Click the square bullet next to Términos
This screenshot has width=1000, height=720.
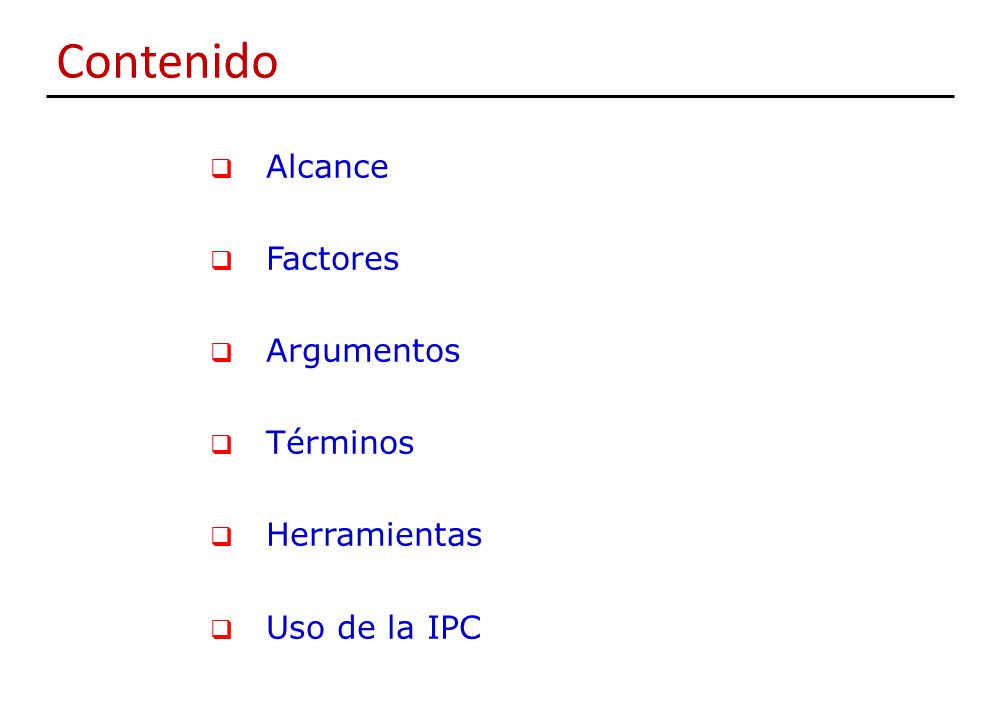click(221, 444)
